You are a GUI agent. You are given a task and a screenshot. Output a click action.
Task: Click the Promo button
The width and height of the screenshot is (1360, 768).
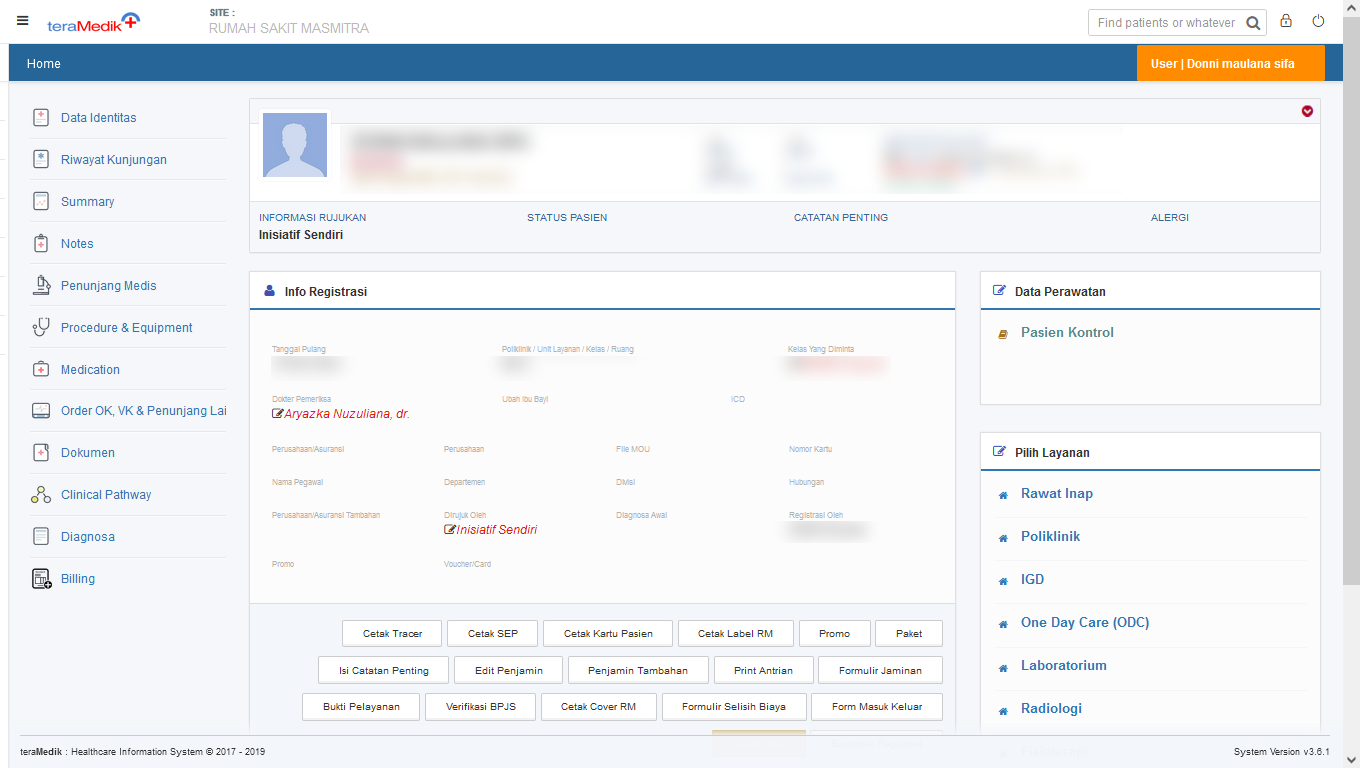pyautogui.click(x=834, y=633)
